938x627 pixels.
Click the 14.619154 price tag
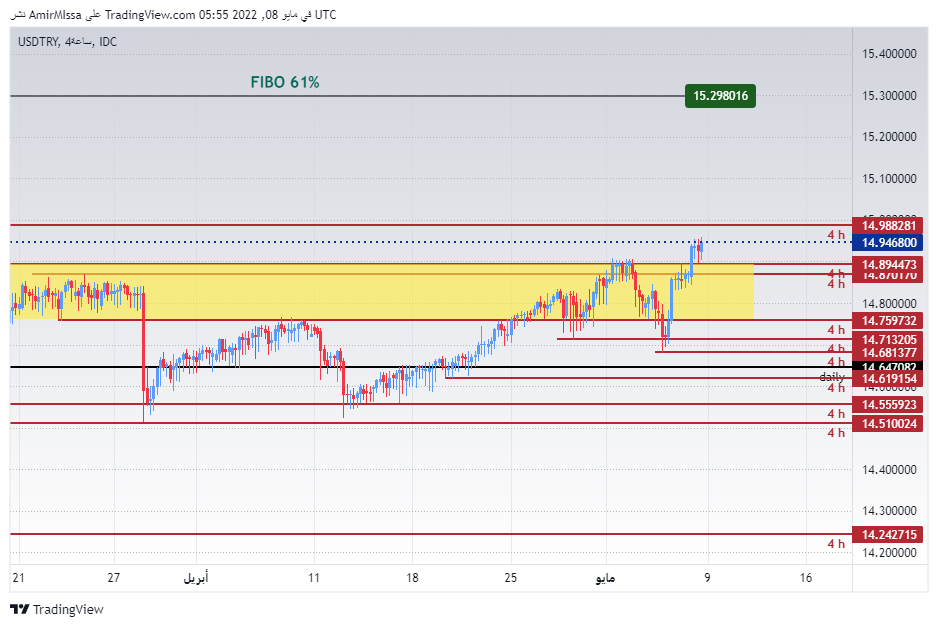click(888, 378)
